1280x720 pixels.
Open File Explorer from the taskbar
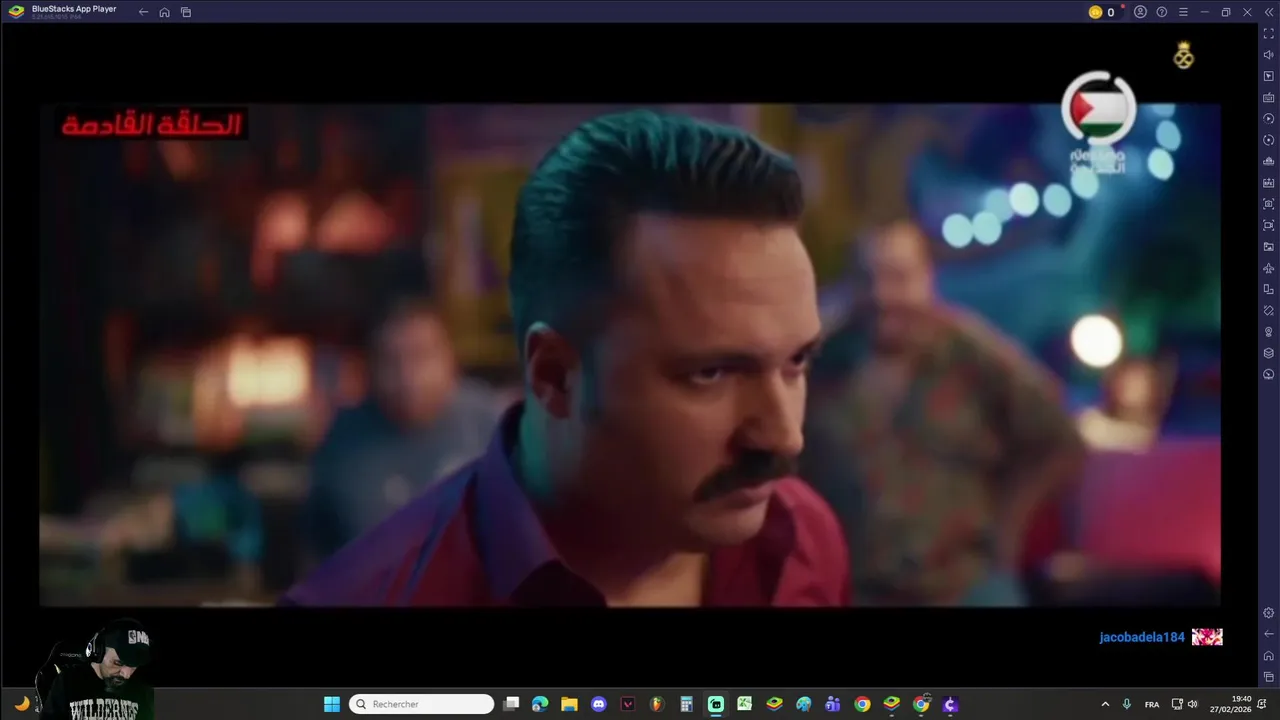coord(569,704)
